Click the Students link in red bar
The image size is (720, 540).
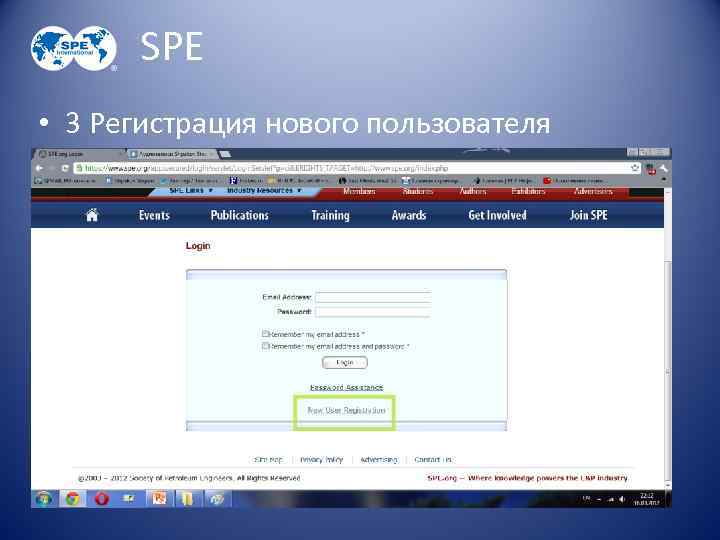click(x=417, y=191)
